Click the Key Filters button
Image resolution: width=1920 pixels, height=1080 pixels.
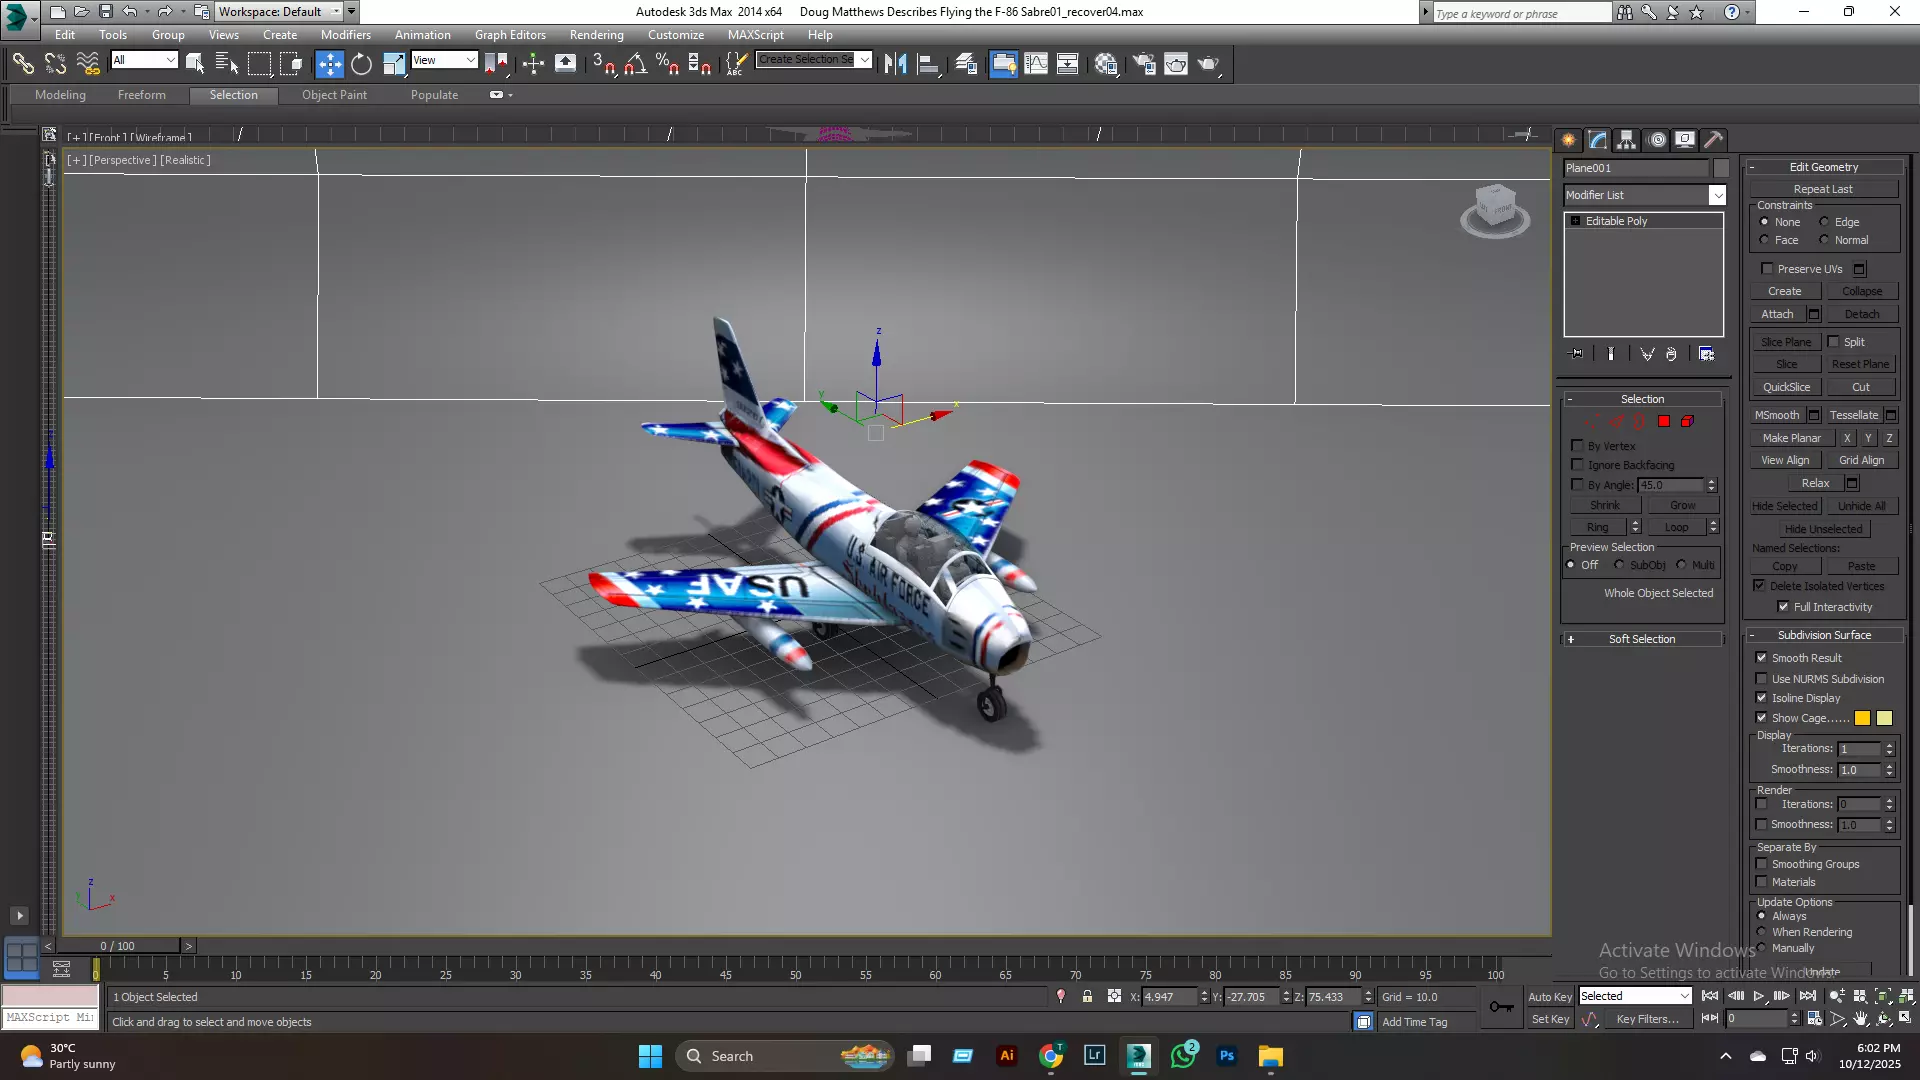[x=1647, y=1019]
